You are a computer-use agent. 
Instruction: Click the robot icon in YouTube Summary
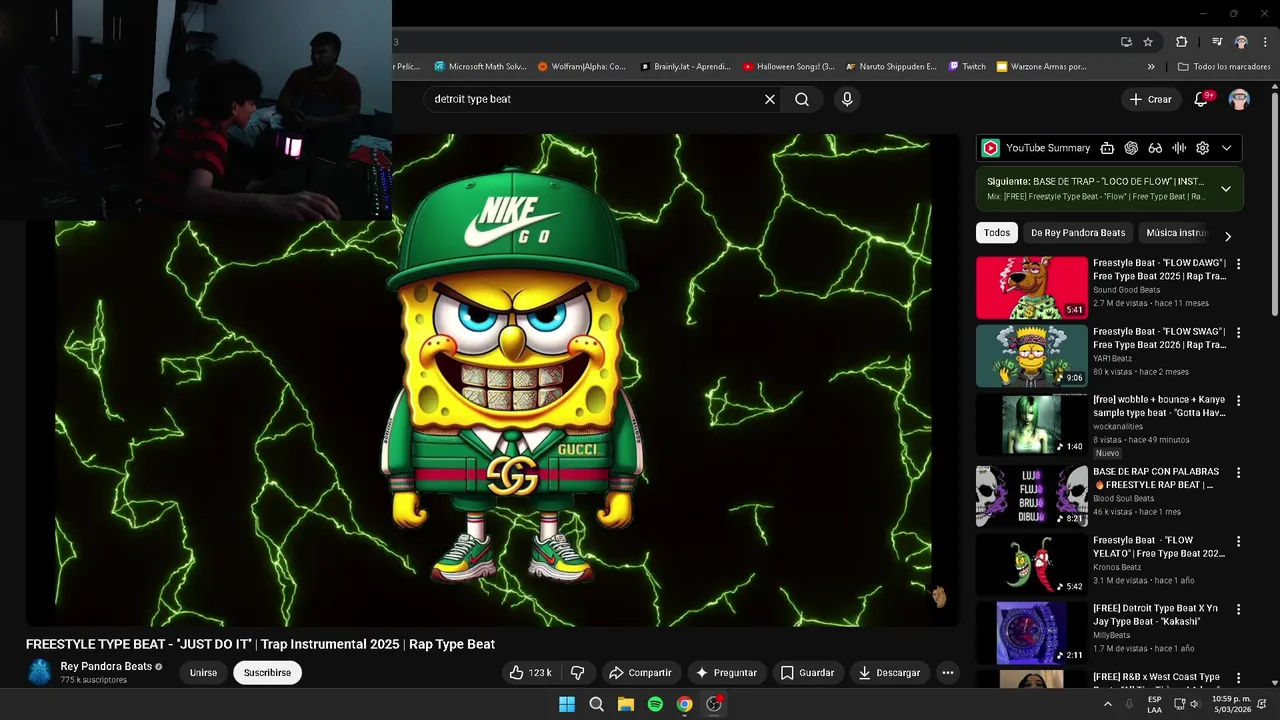point(1107,148)
